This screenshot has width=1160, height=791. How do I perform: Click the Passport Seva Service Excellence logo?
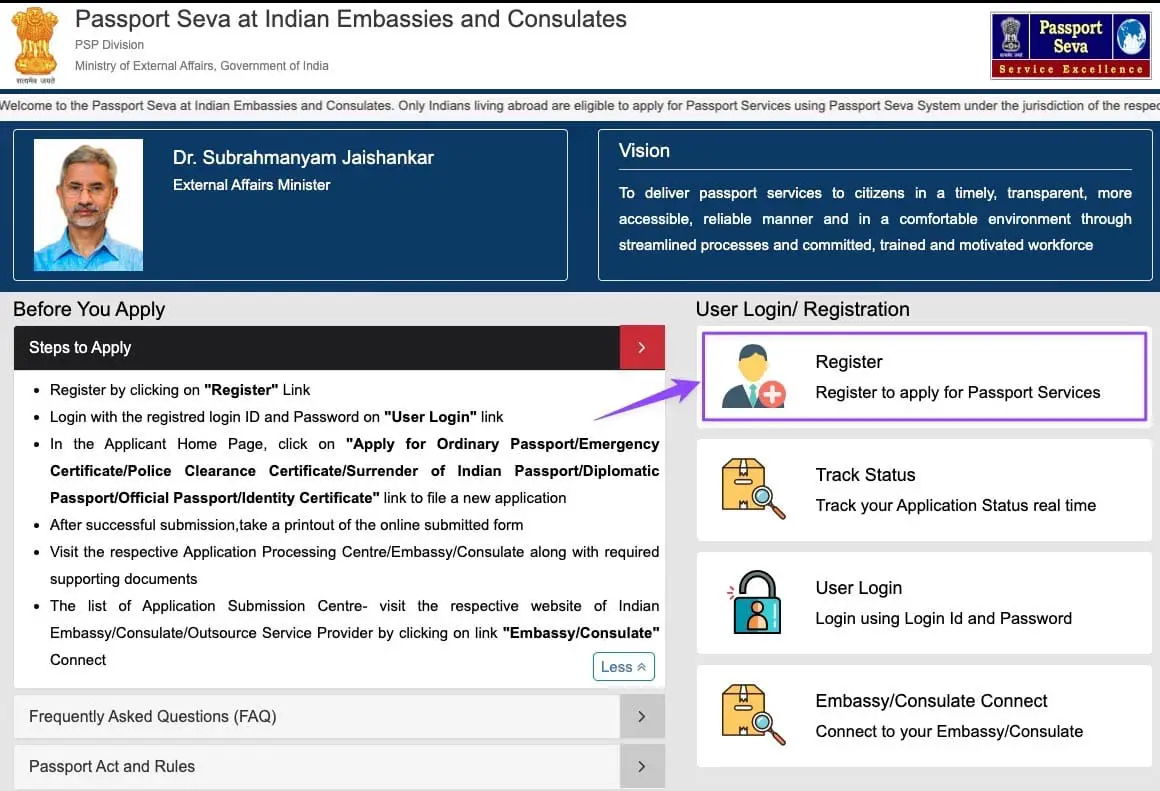(1070, 45)
